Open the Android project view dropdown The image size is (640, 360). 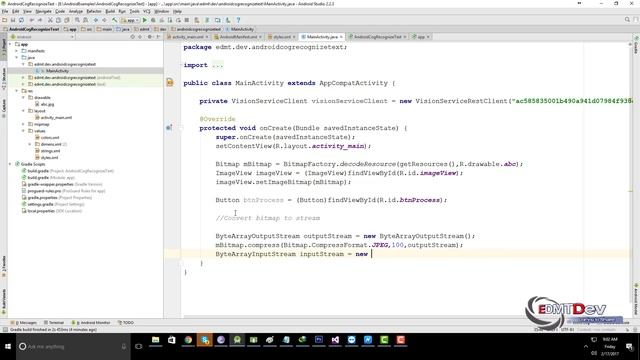click(x=42, y=37)
